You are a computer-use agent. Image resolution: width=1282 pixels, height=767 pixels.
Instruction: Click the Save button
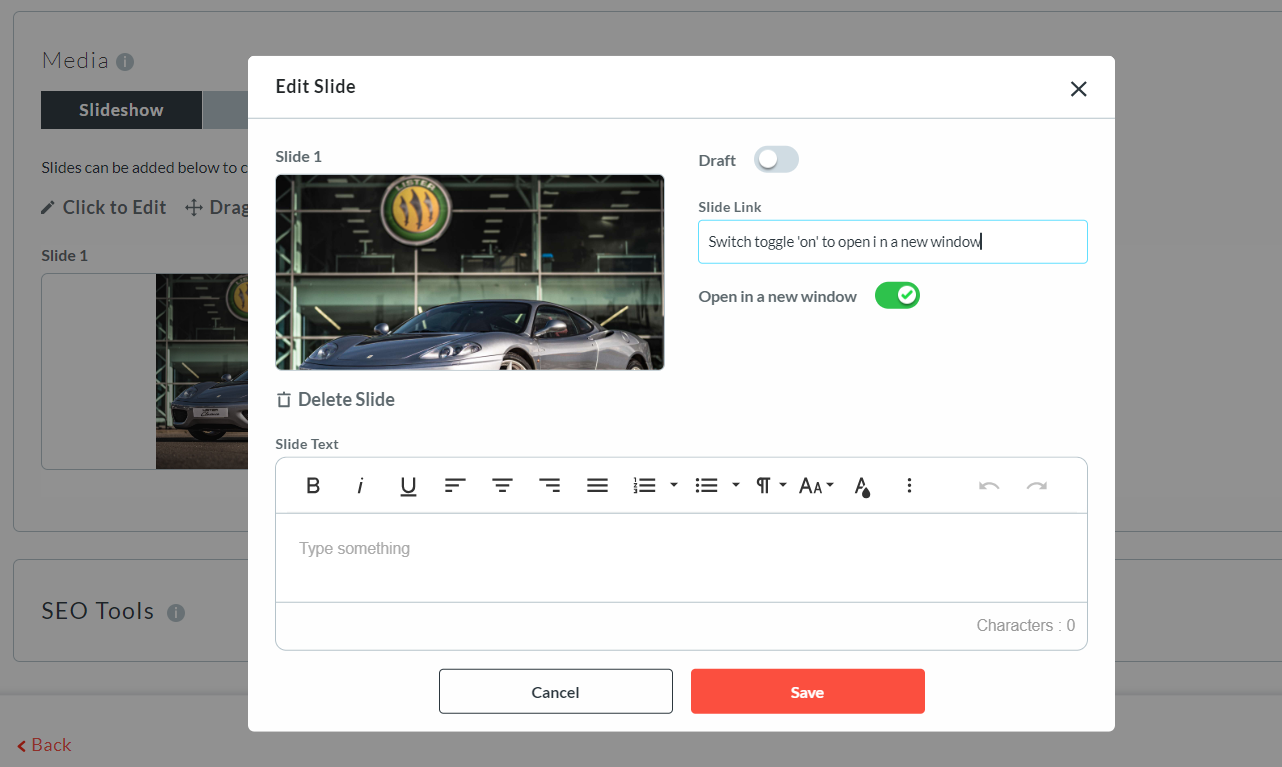(807, 692)
